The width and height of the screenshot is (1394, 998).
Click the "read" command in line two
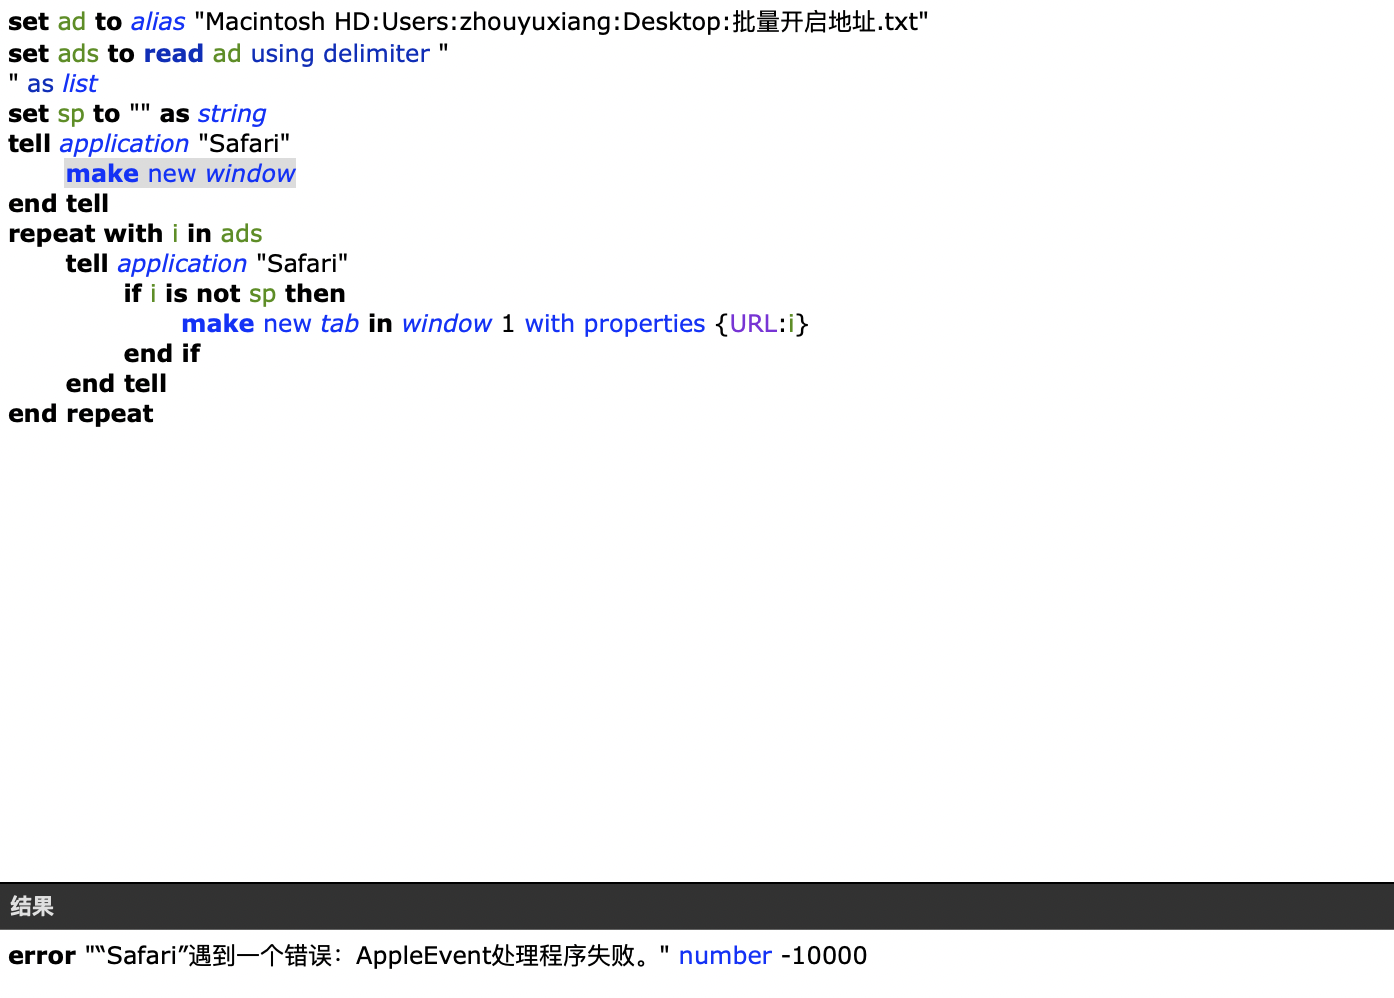pos(173,54)
